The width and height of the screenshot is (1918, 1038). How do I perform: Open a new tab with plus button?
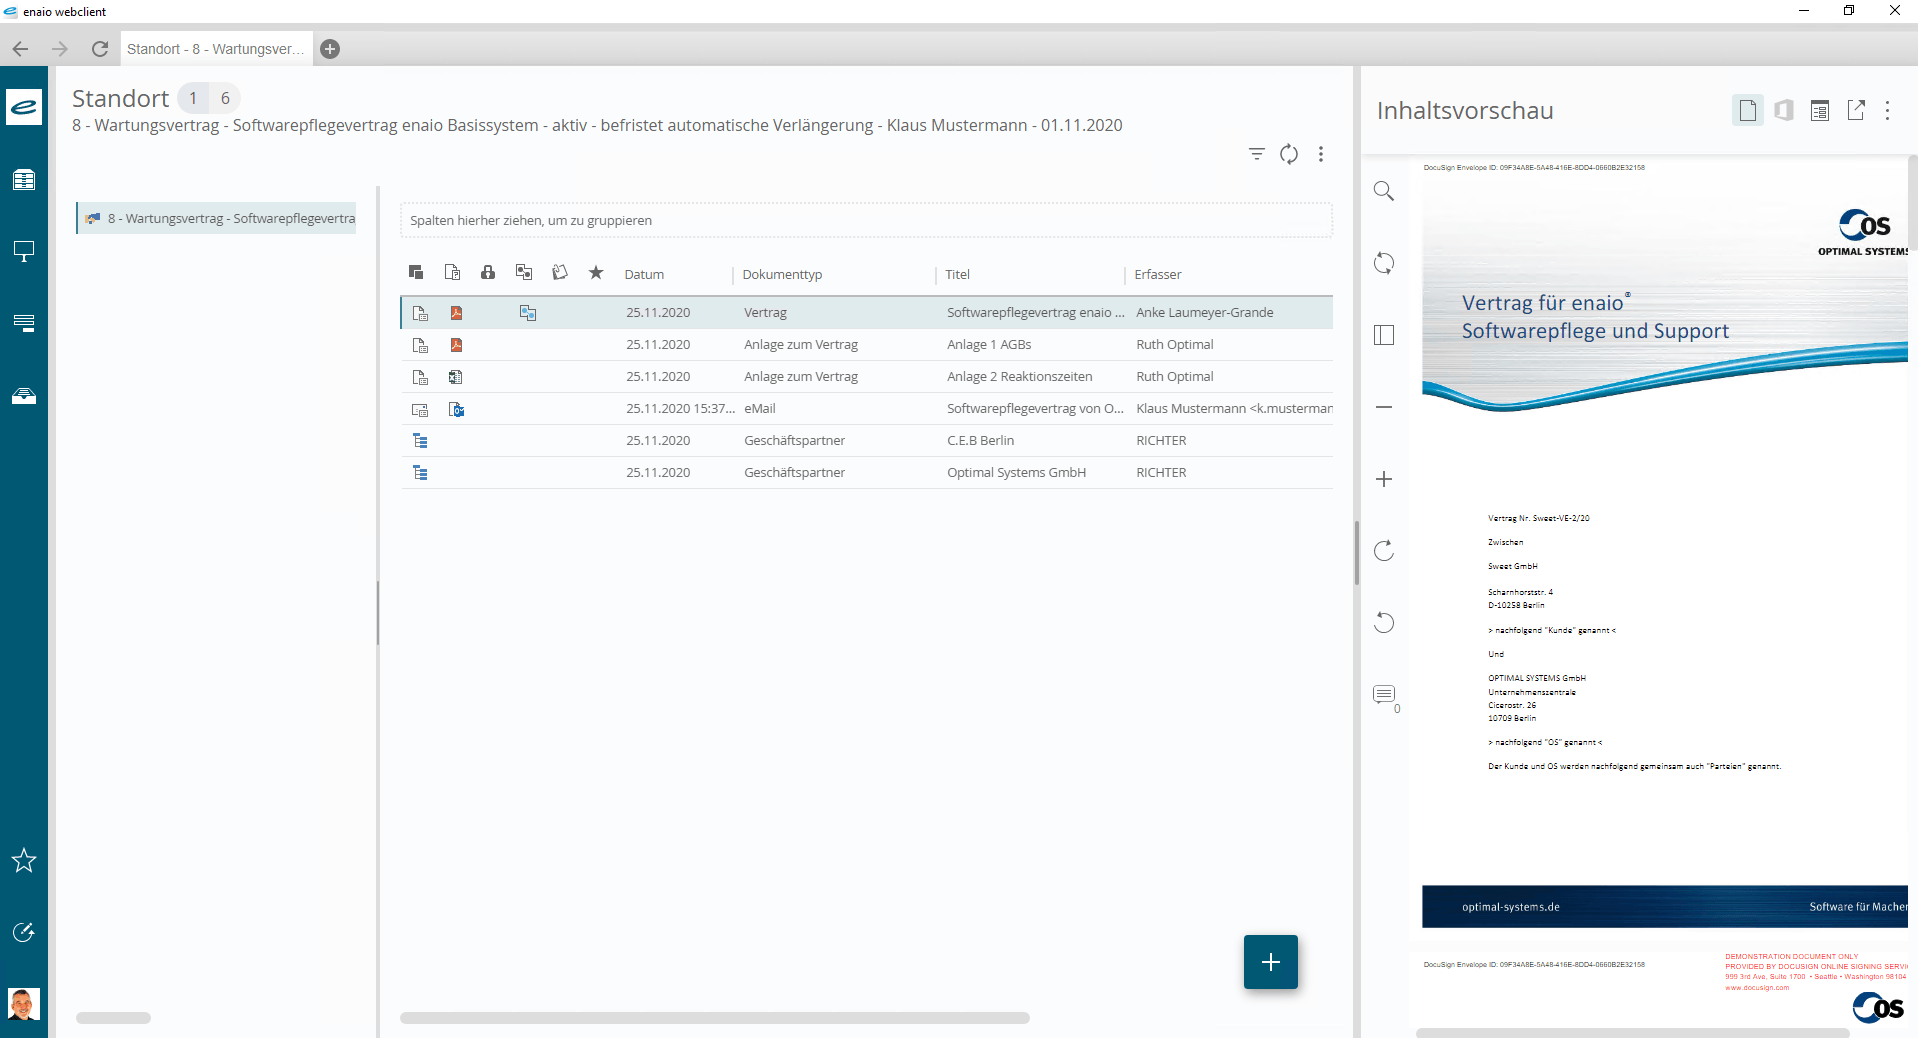click(x=330, y=49)
